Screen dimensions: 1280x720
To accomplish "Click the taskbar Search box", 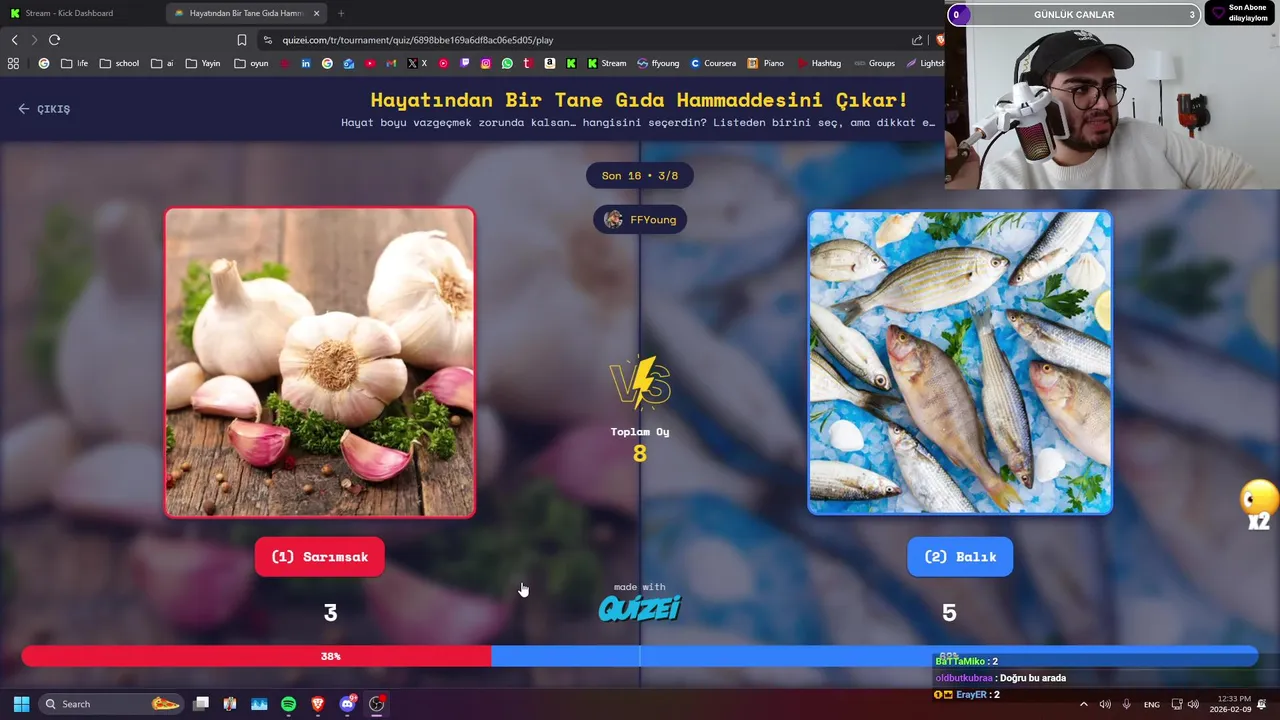I will (x=112, y=704).
